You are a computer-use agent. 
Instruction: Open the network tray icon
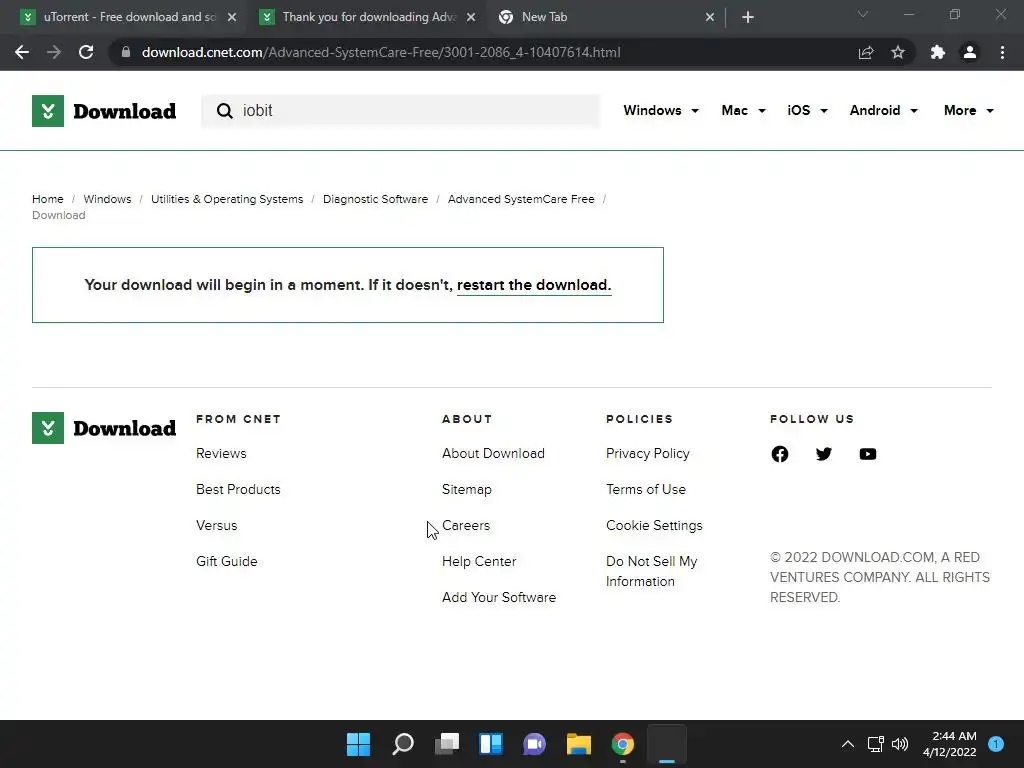(875, 744)
